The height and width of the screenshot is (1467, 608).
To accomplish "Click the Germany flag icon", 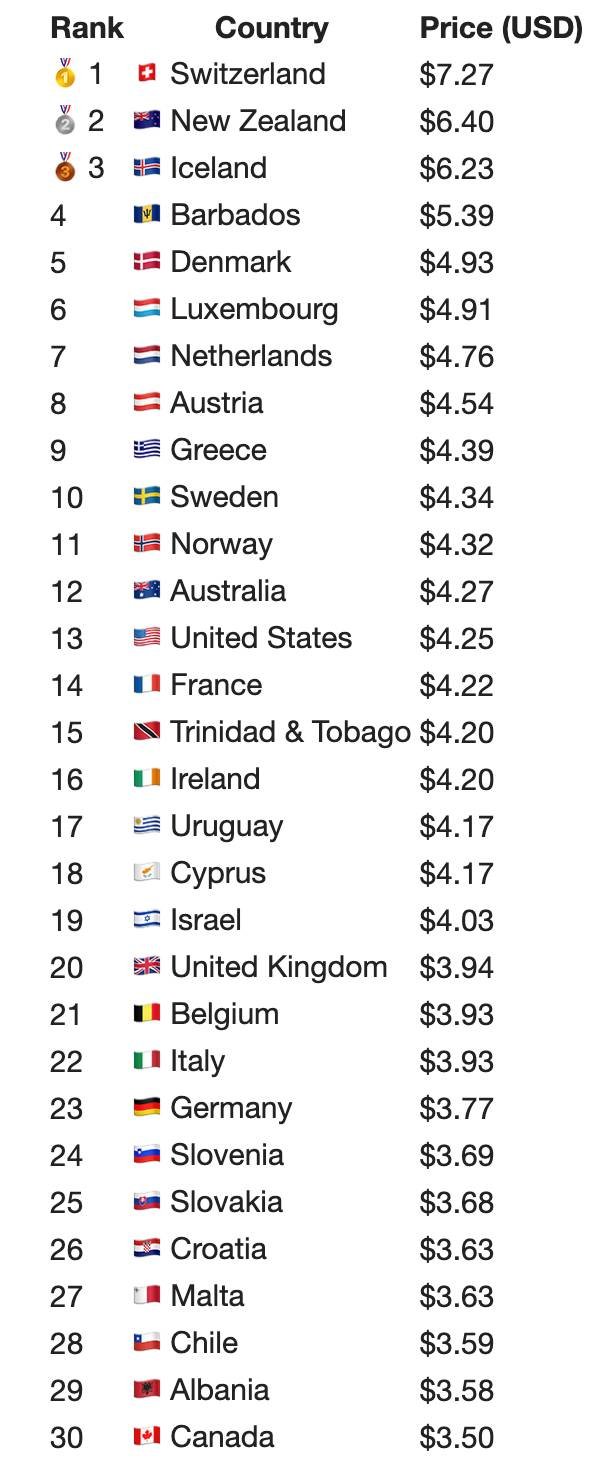I will coord(147,1108).
